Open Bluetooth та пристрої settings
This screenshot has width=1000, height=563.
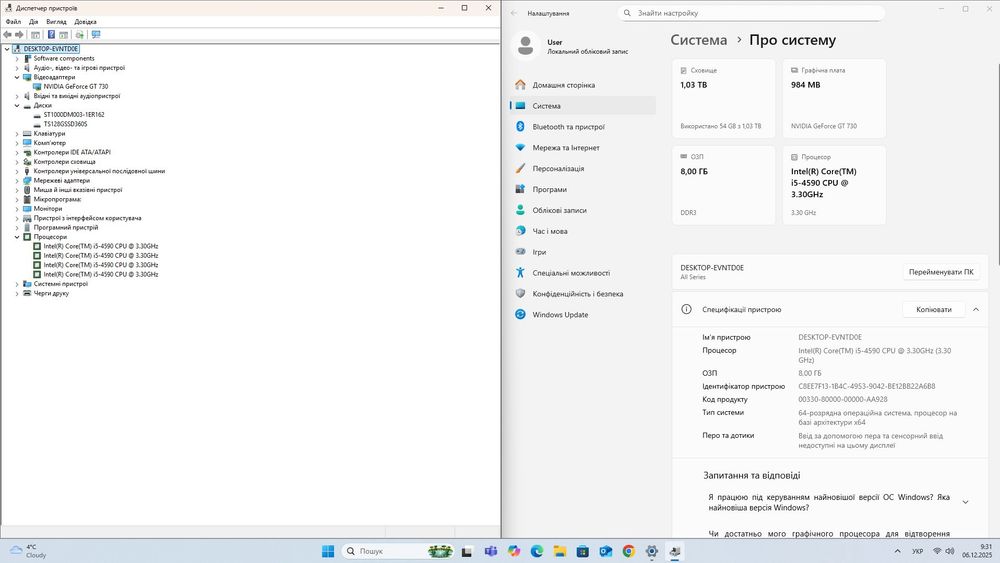[x=583, y=127]
